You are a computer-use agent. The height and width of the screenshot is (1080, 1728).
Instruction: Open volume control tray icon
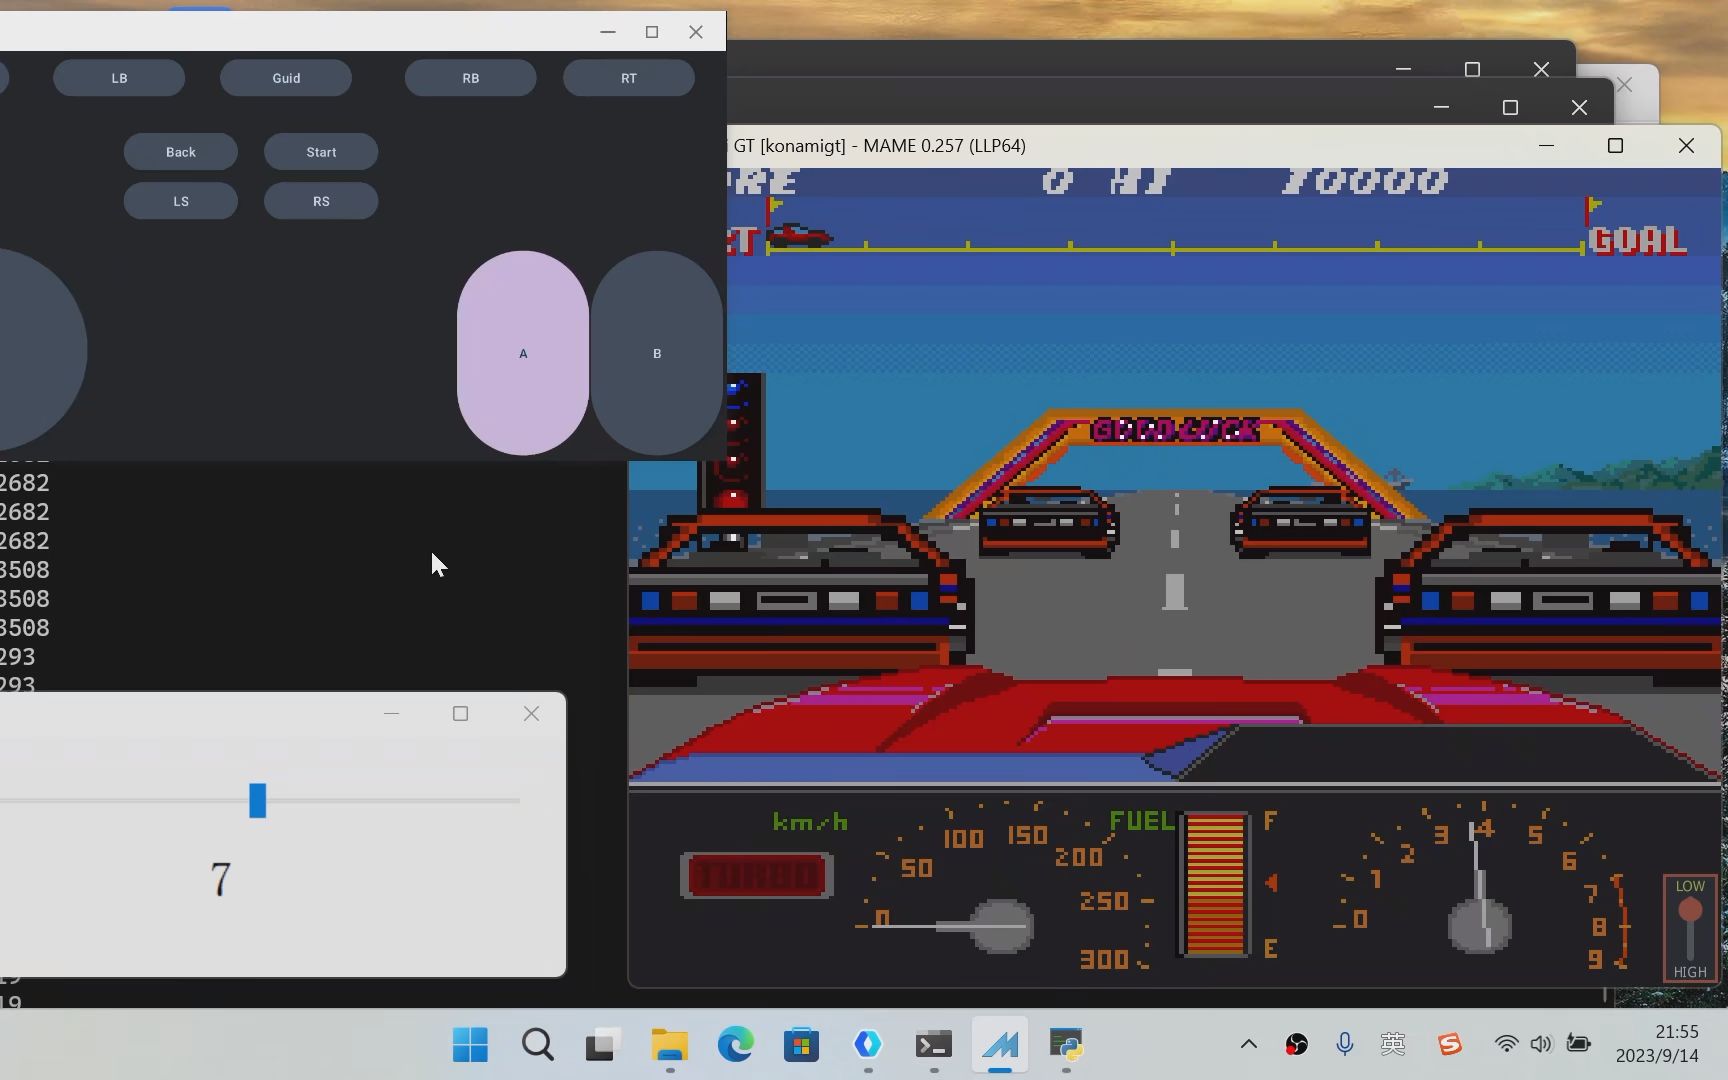(1541, 1044)
